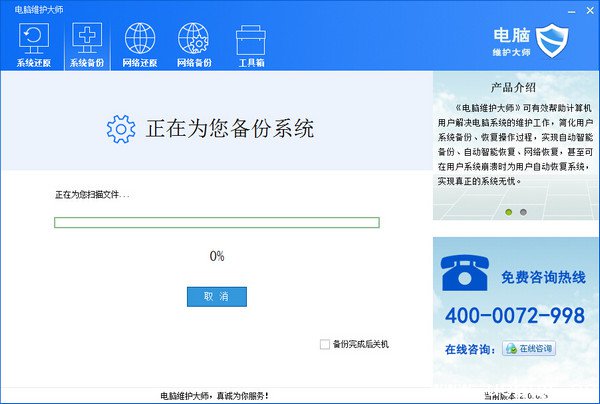Click the blue gear icon beside 正在为您备份系统
This screenshot has height=404, width=600.
121,129
